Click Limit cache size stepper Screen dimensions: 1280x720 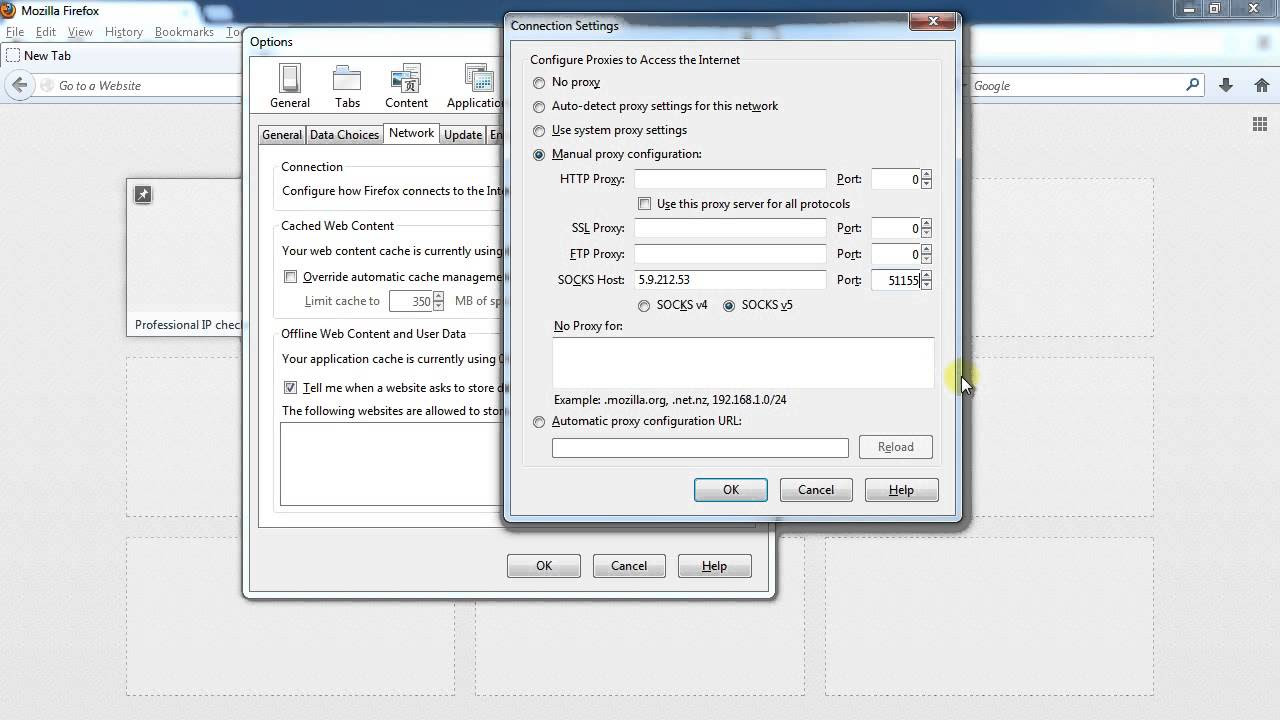[438, 301]
